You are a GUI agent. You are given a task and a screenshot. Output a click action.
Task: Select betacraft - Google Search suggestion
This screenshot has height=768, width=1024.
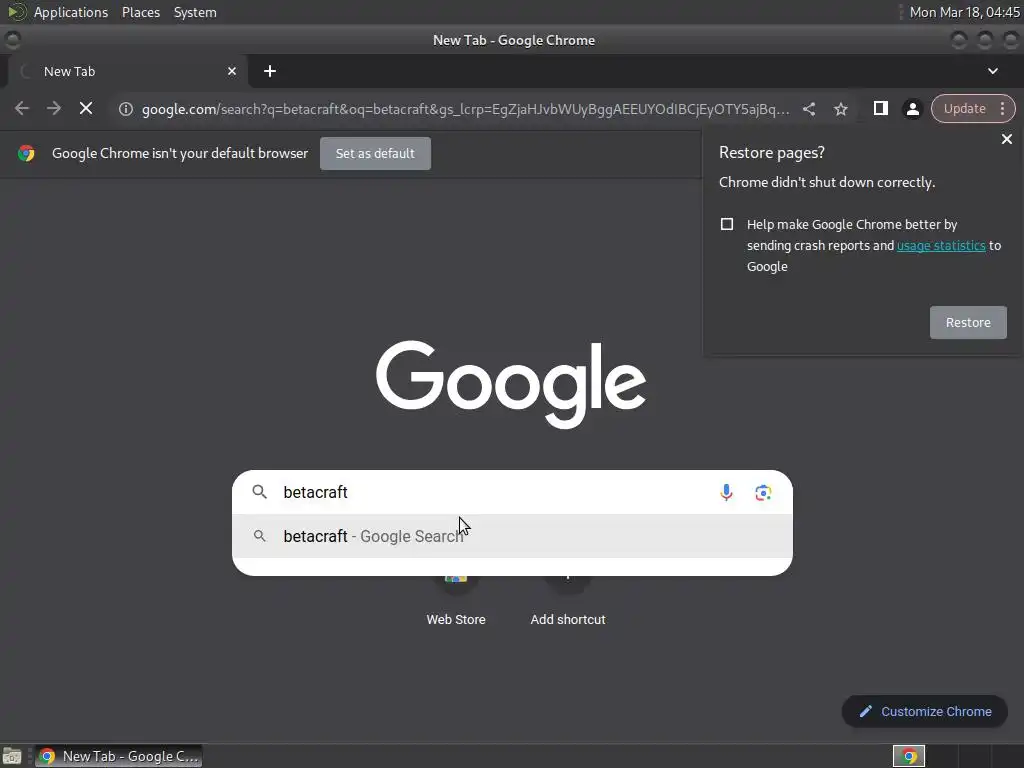(x=512, y=536)
